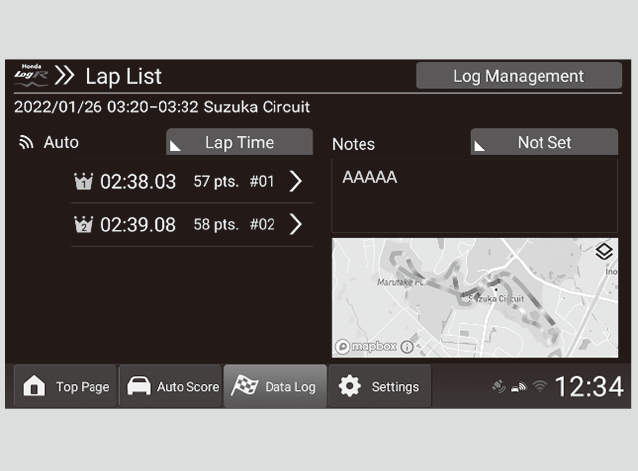Click the Honda LogR logo
Screen dimensions: 638x471
pyautogui.click(x=32, y=75)
